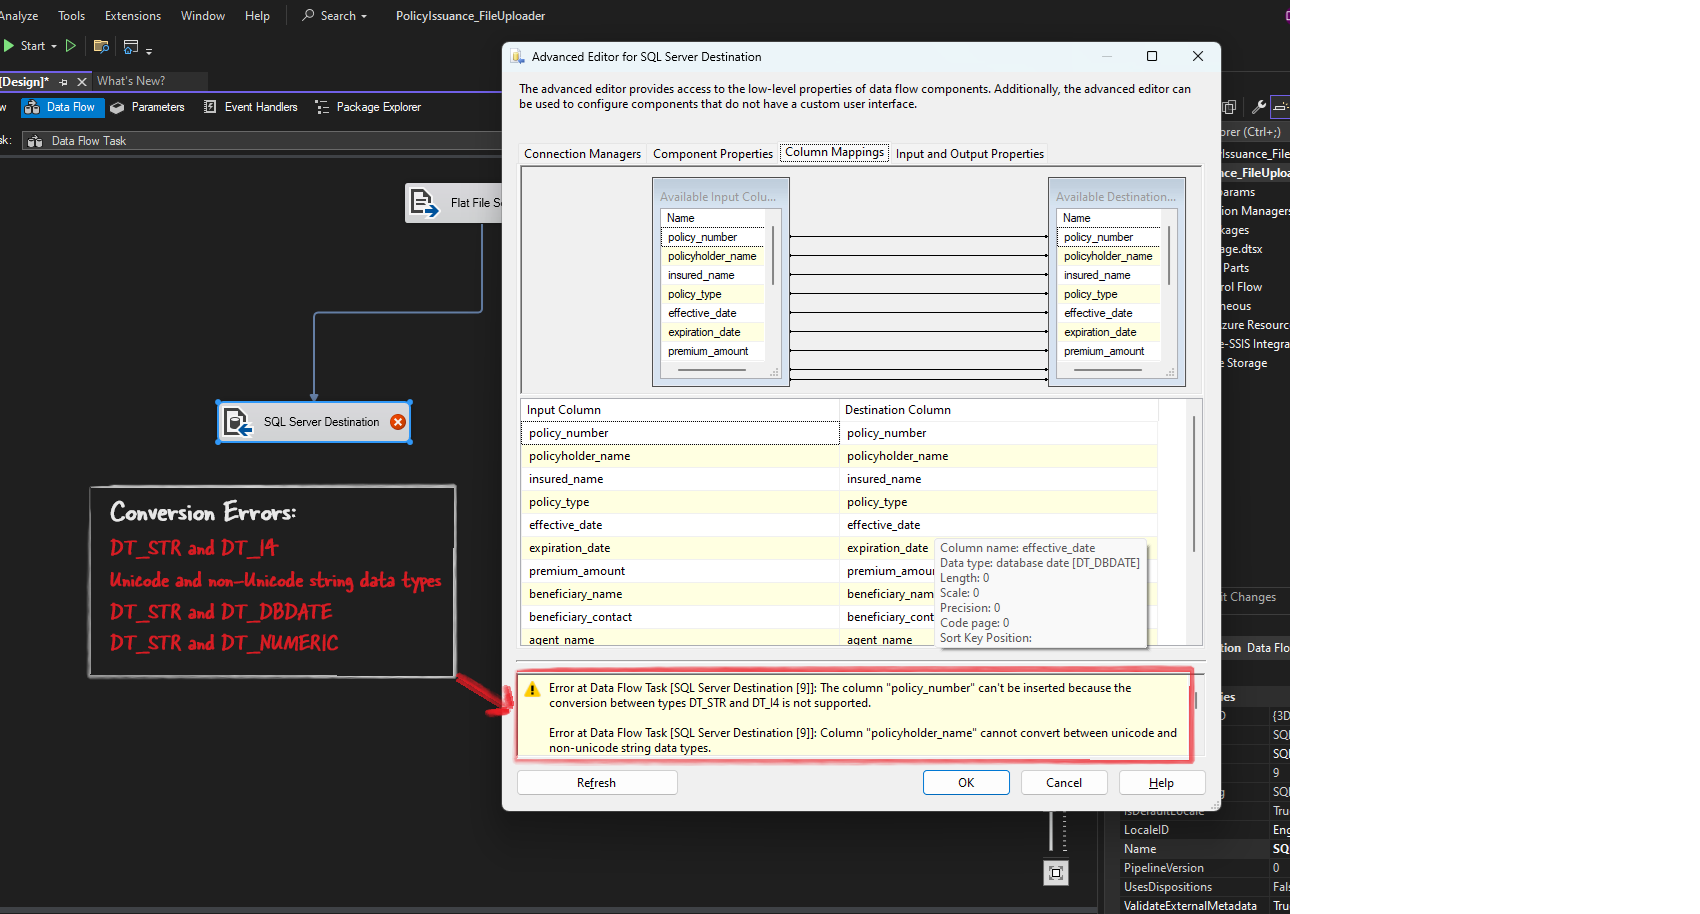Open the Parameters designer tab
Viewport: 1700px width, 914px height.
coord(148,107)
